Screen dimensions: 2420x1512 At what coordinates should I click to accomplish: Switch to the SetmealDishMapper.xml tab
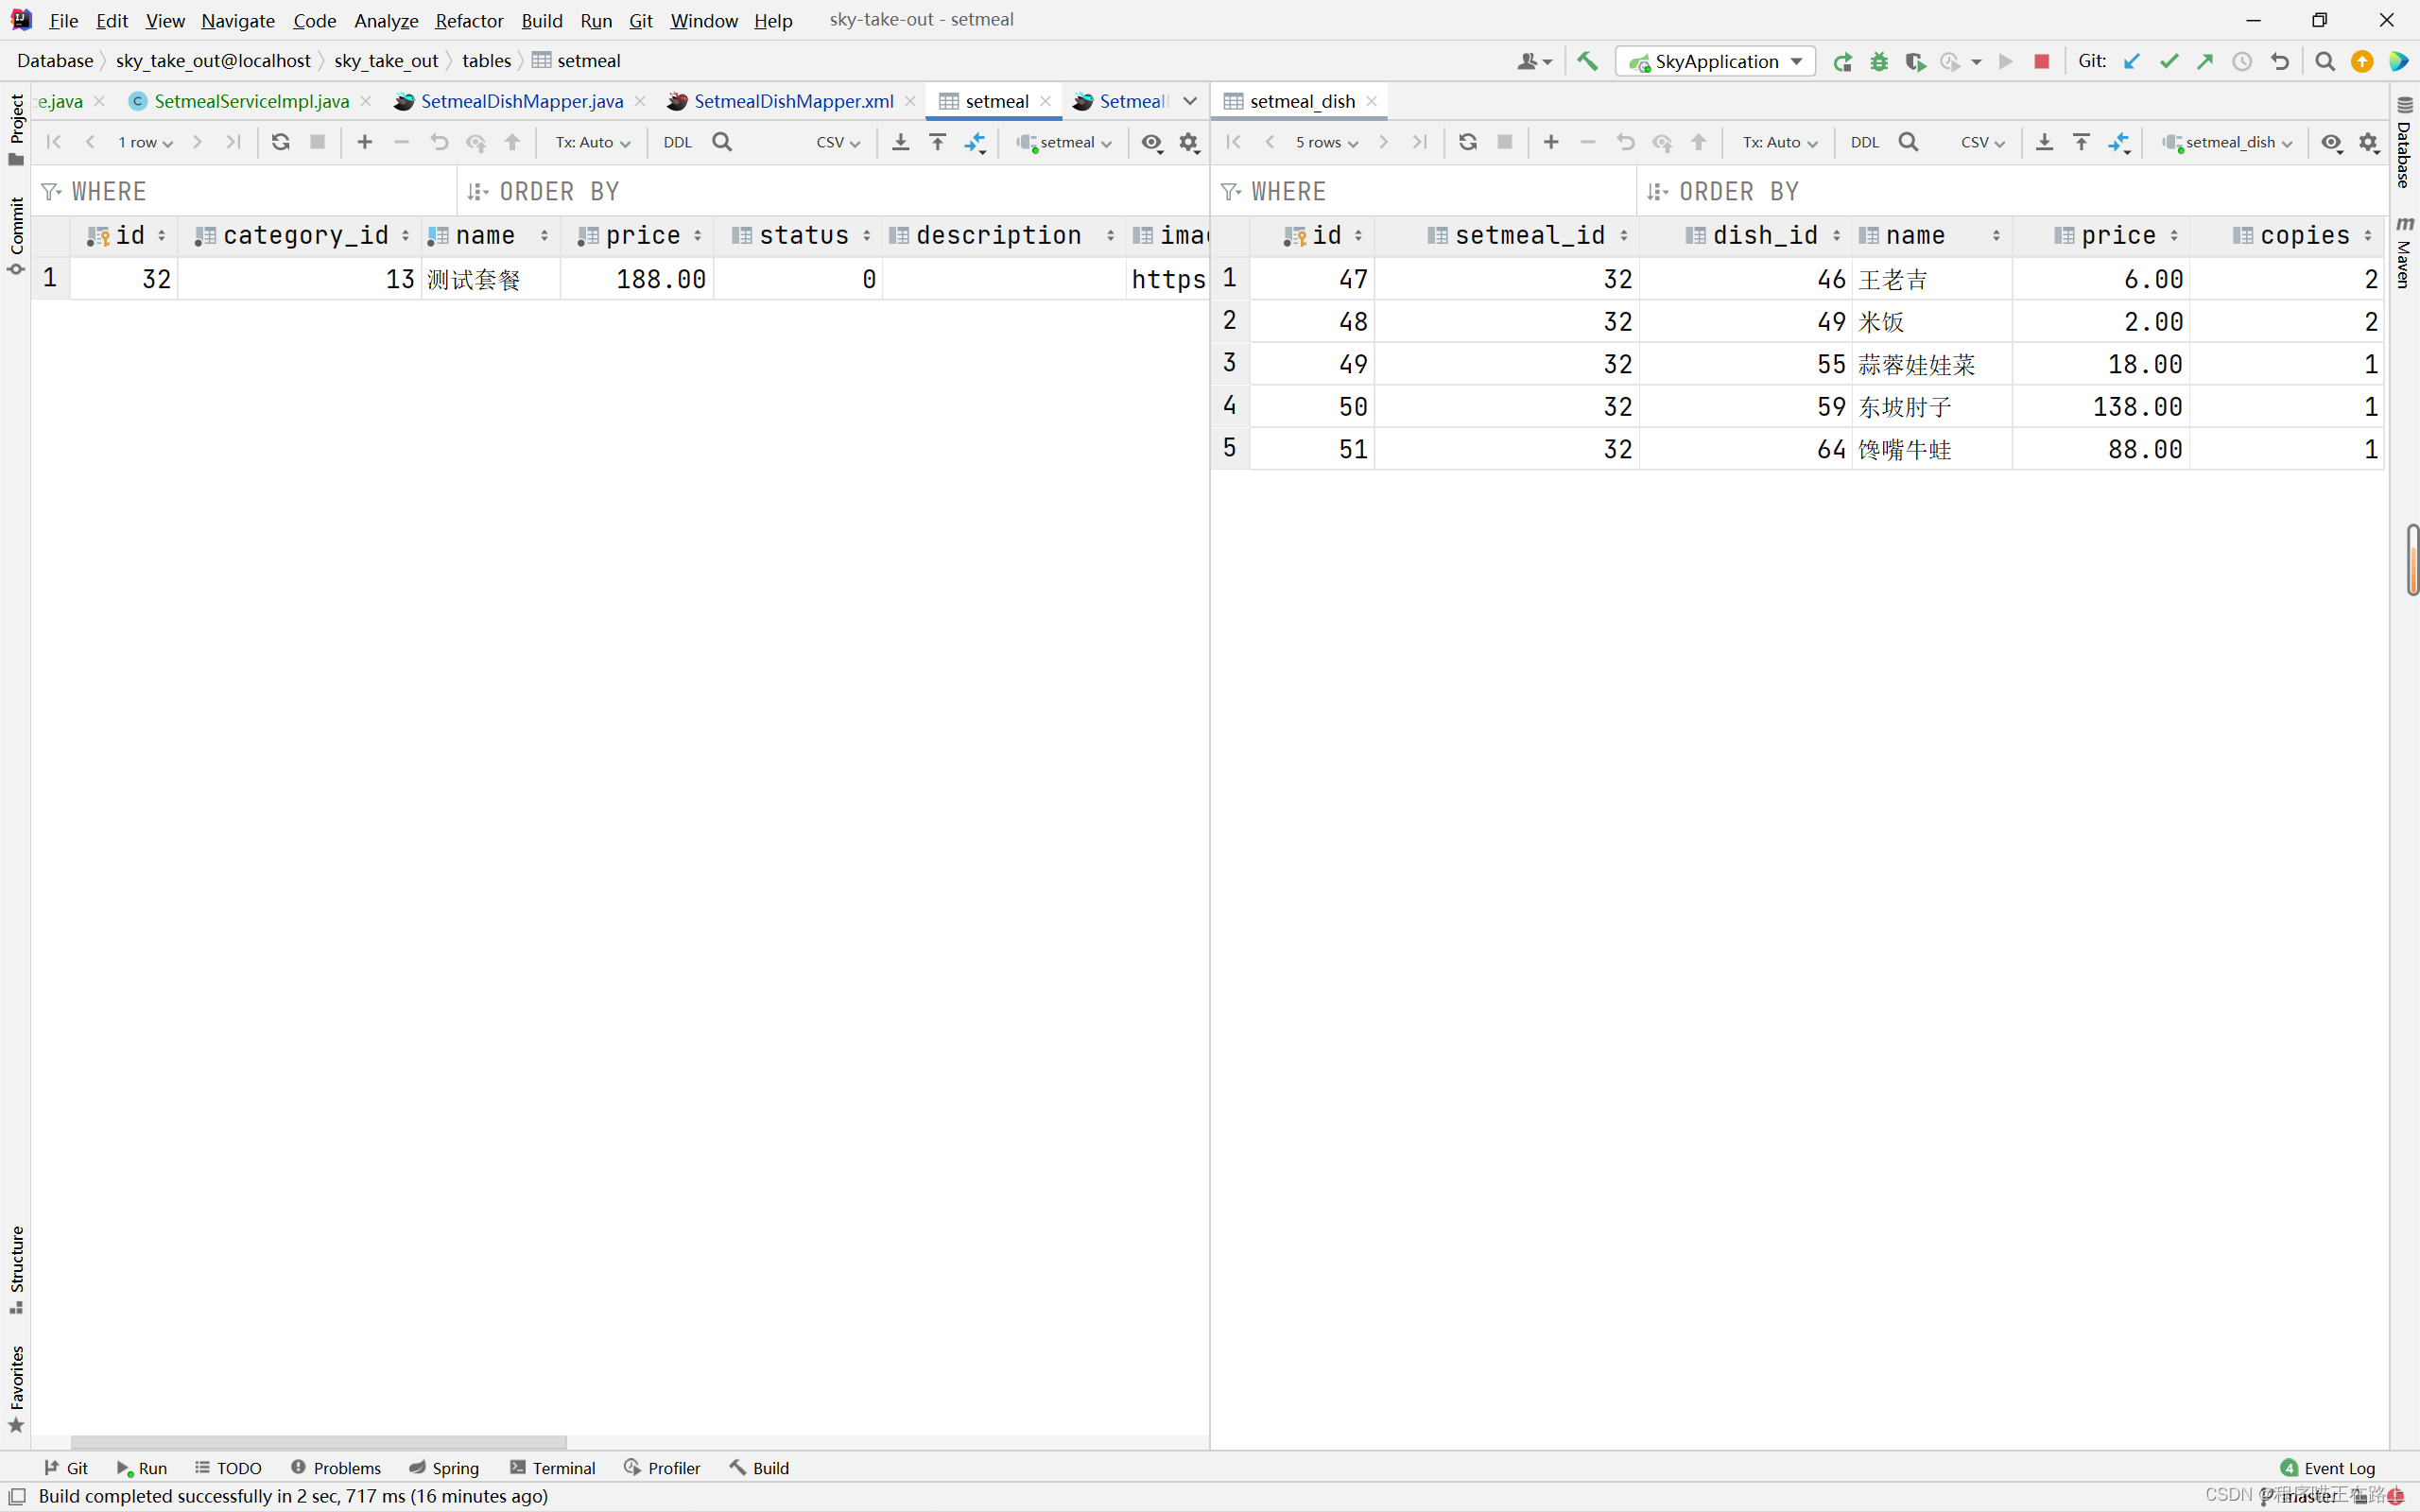pos(793,101)
